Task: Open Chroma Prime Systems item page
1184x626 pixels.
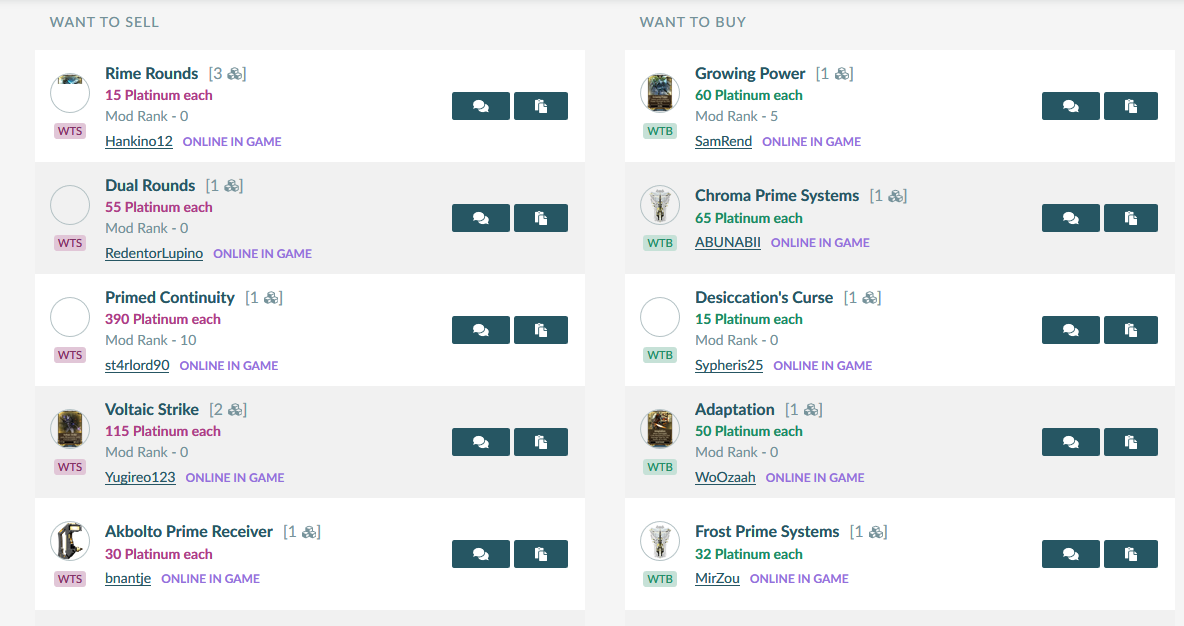Action: pos(777,196)
